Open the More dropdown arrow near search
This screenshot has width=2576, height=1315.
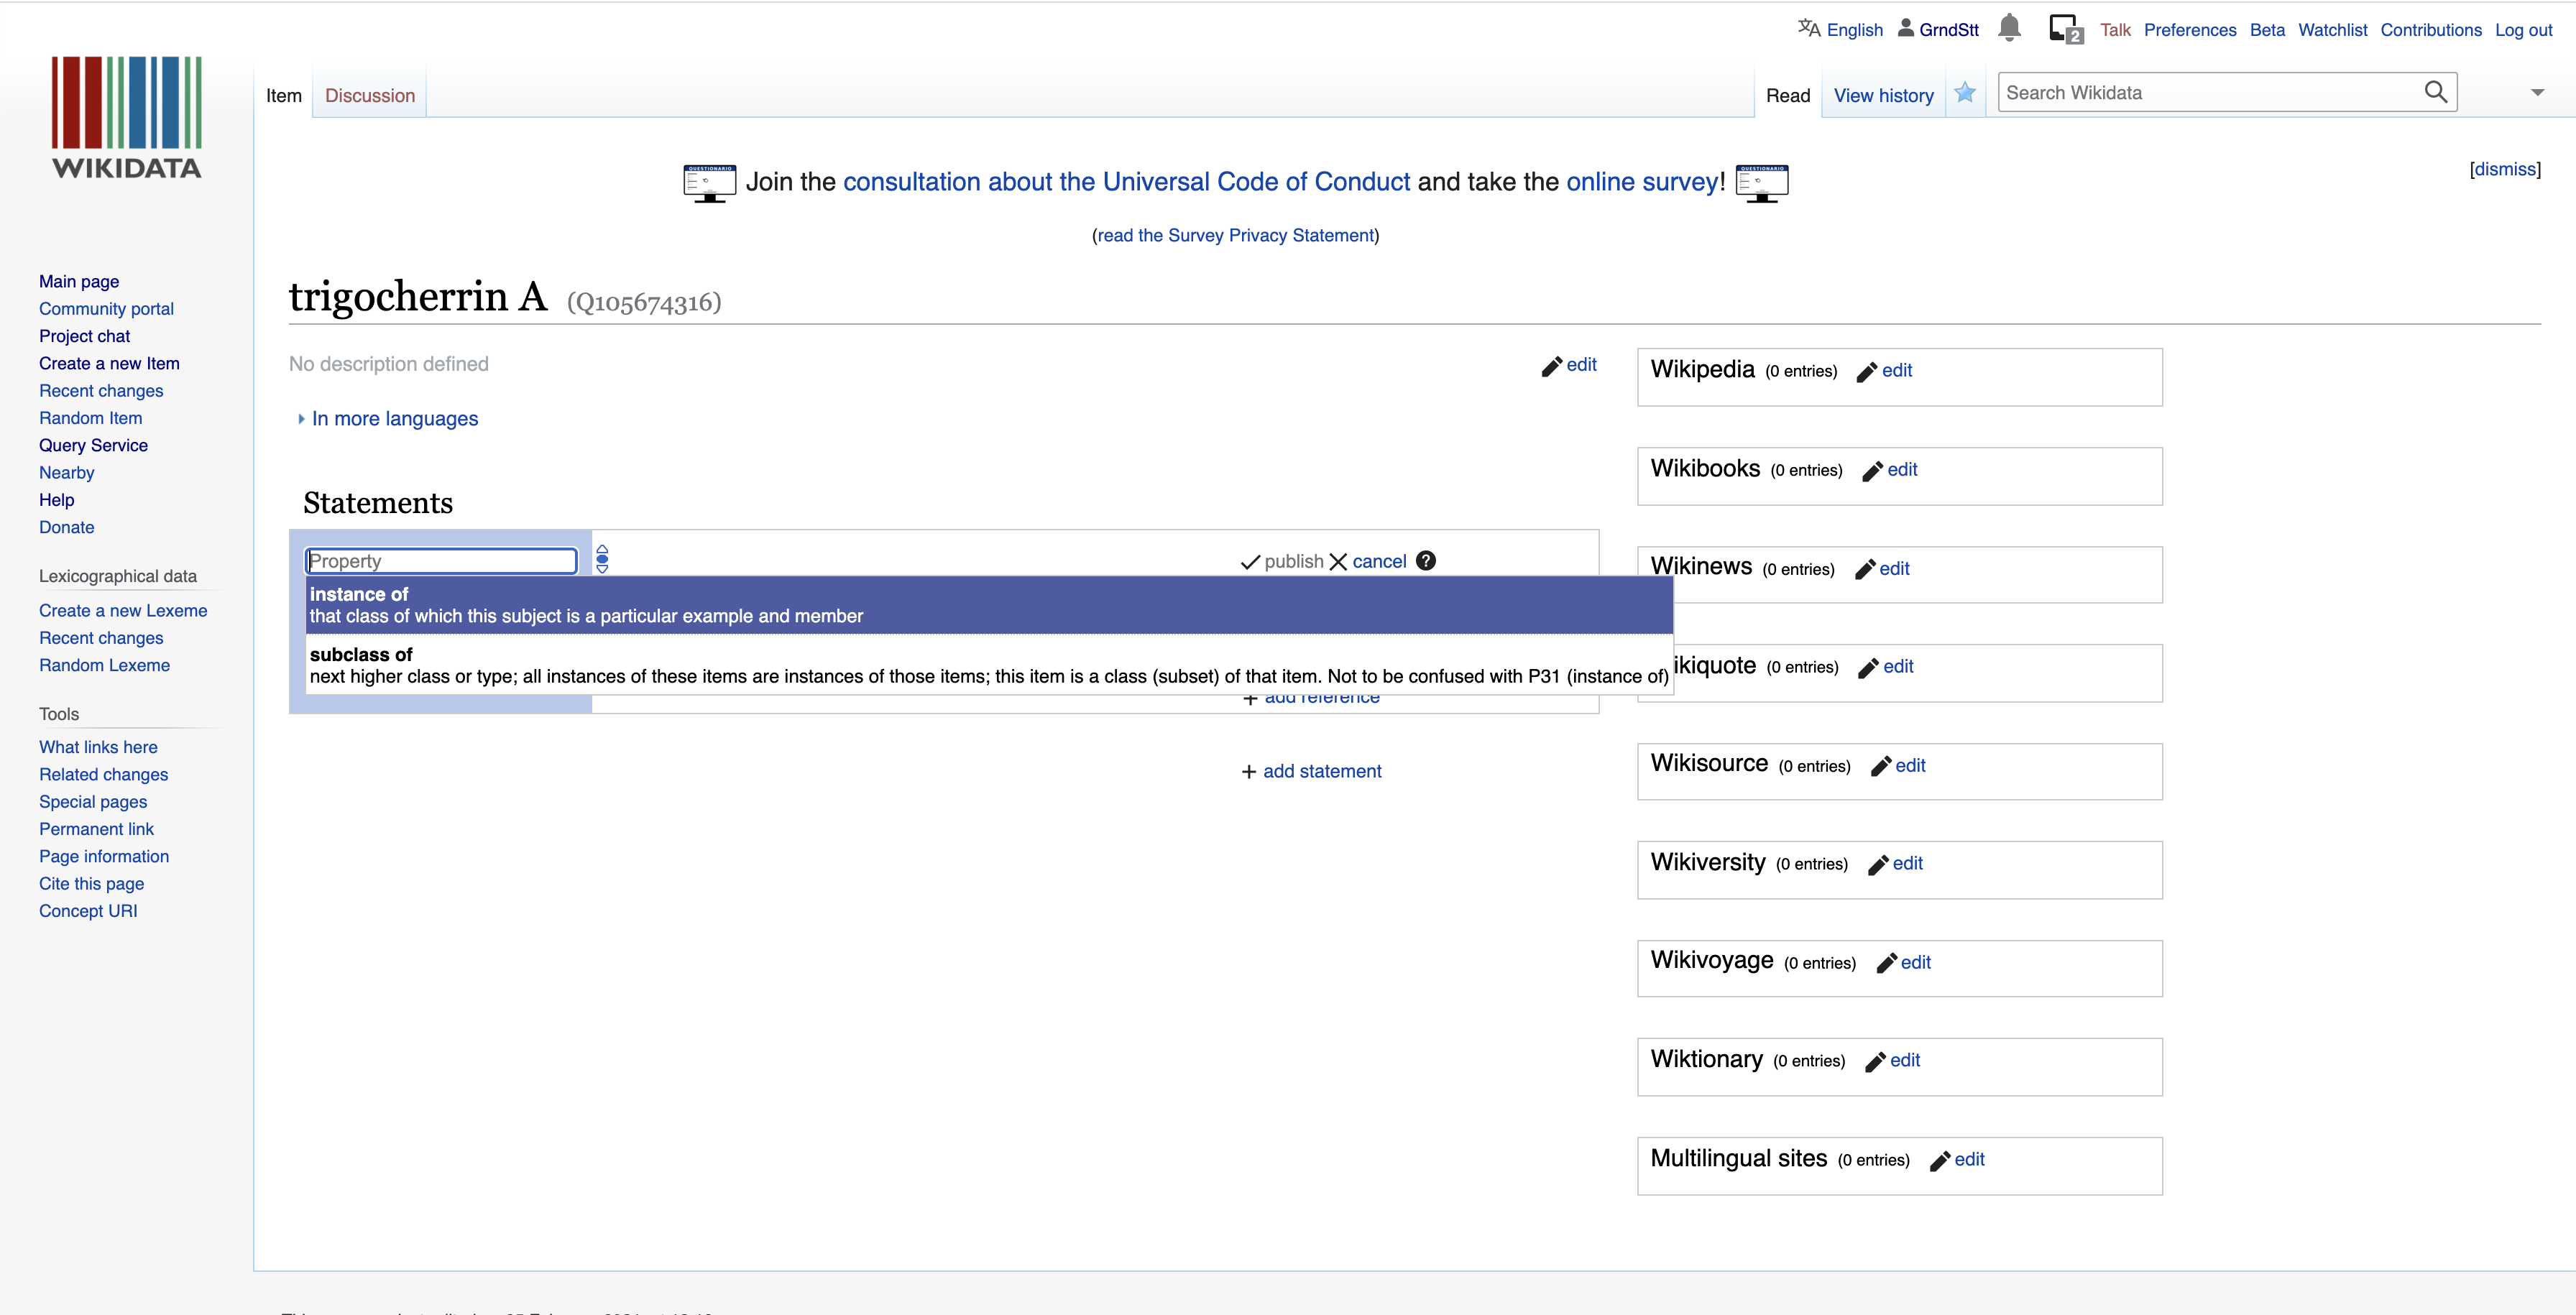point(2537,93)
